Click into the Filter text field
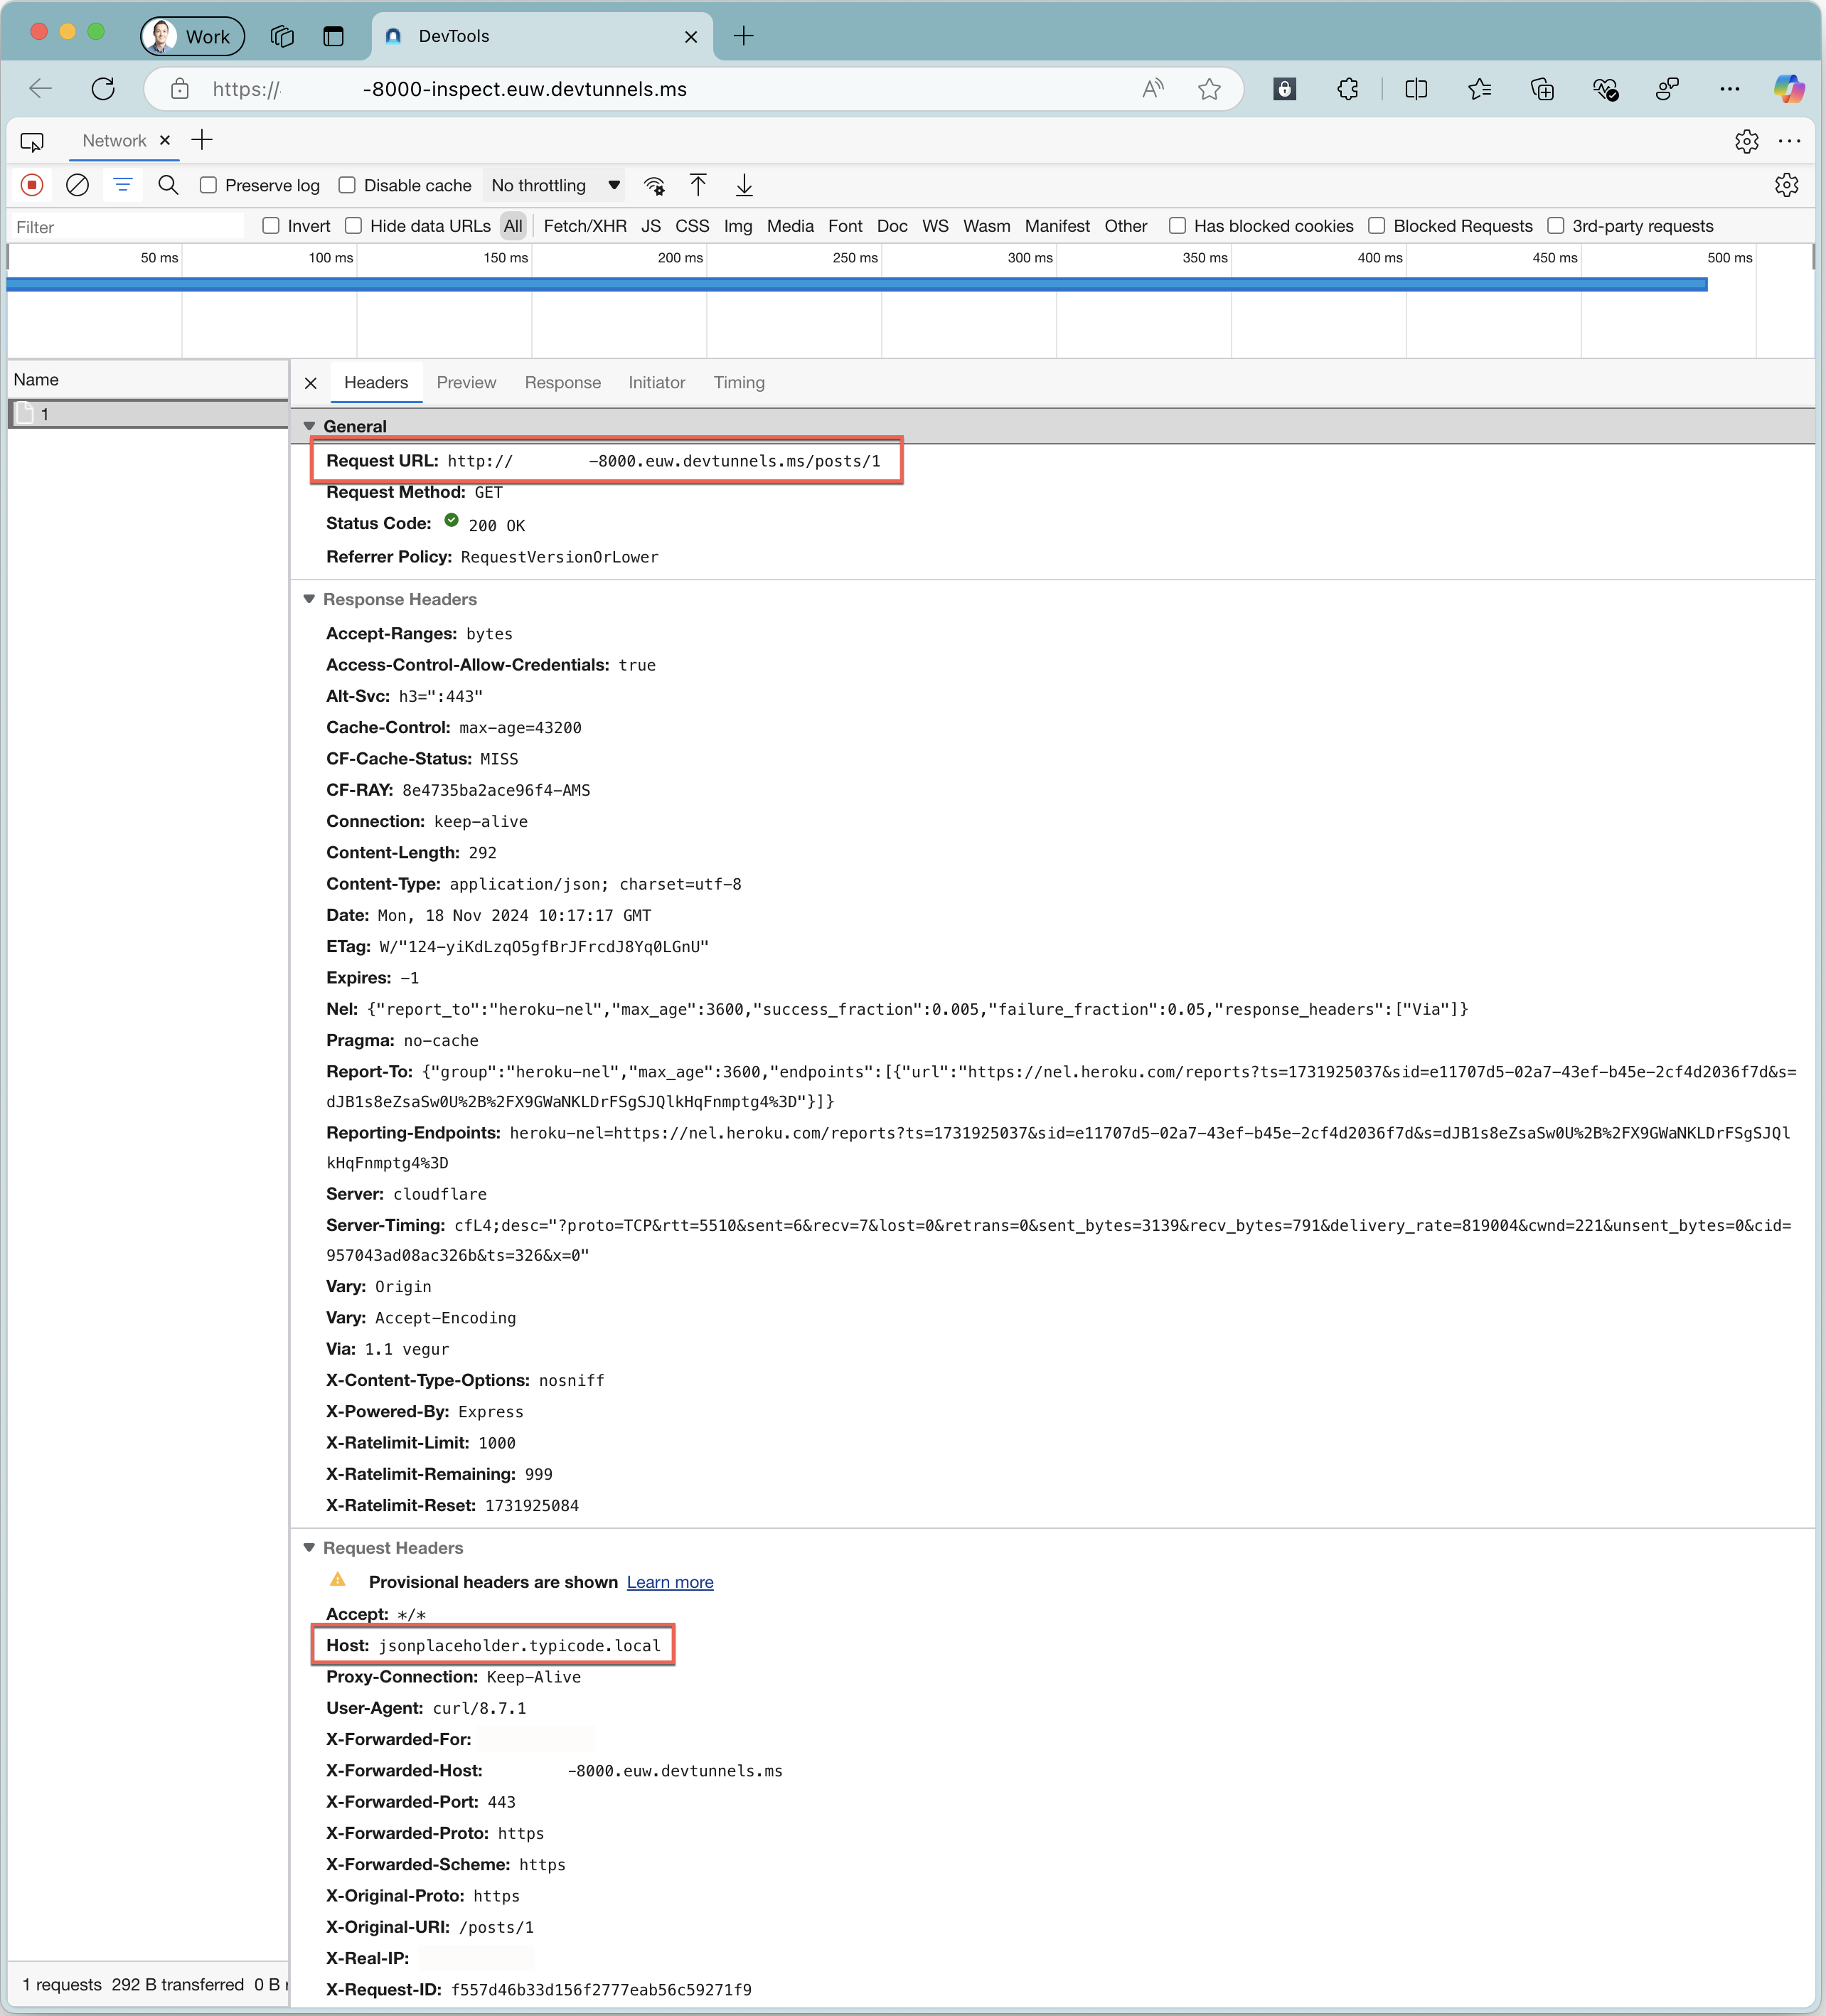Screen dimensions: 1826x2016 (x=125, y=227)
